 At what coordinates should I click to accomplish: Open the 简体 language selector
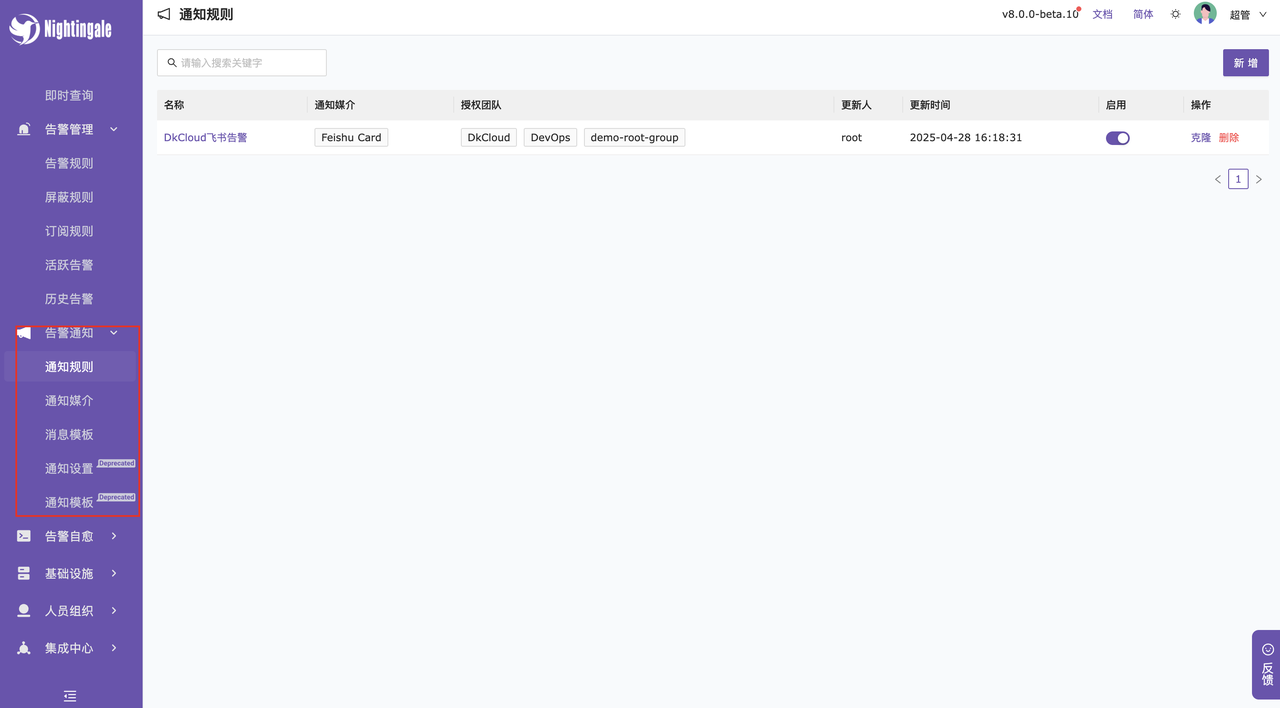1143,15
